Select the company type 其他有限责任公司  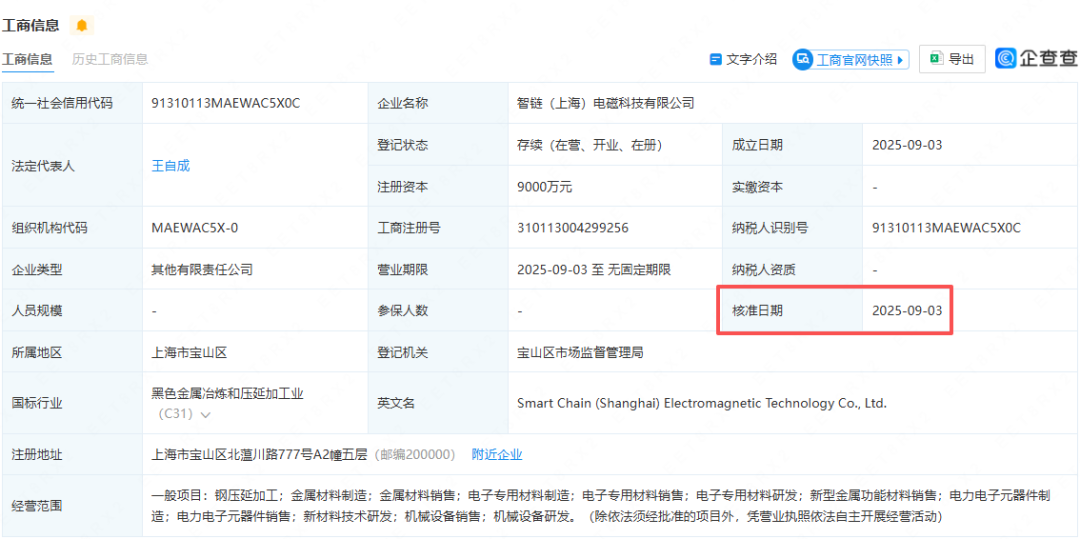[202, 269]
